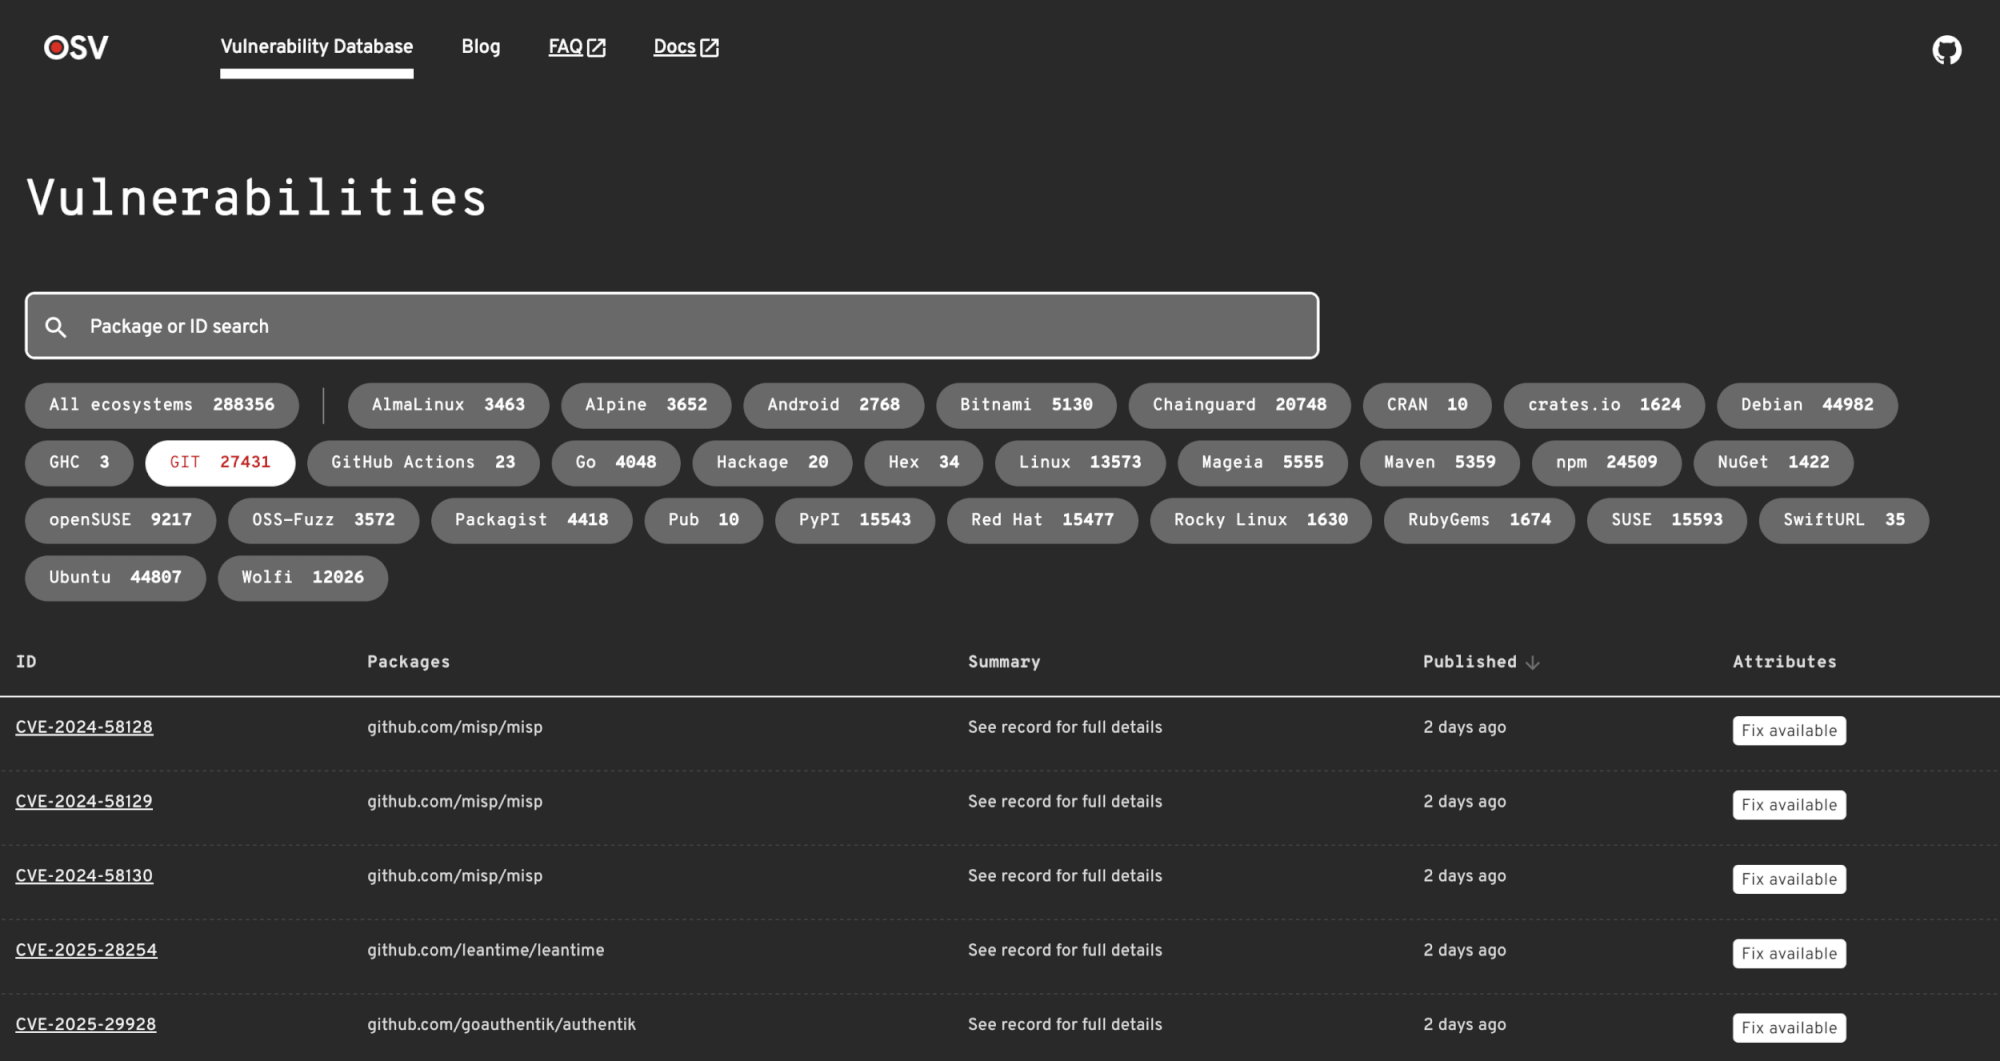Choose the Rocky Linux ecosystem chip

click(1261, 521)
